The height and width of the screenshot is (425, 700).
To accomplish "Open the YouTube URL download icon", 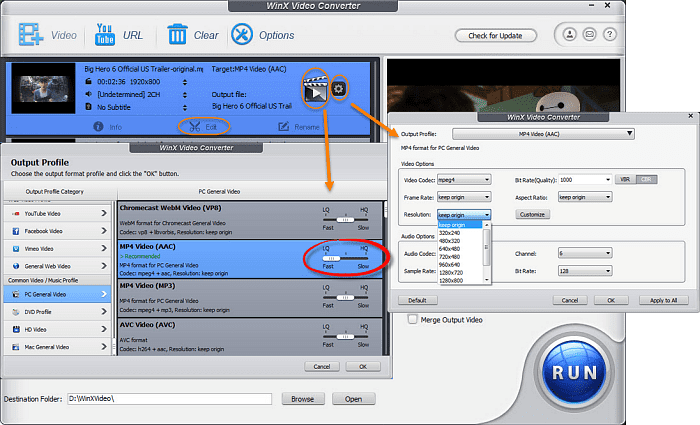I will point(105,35).
